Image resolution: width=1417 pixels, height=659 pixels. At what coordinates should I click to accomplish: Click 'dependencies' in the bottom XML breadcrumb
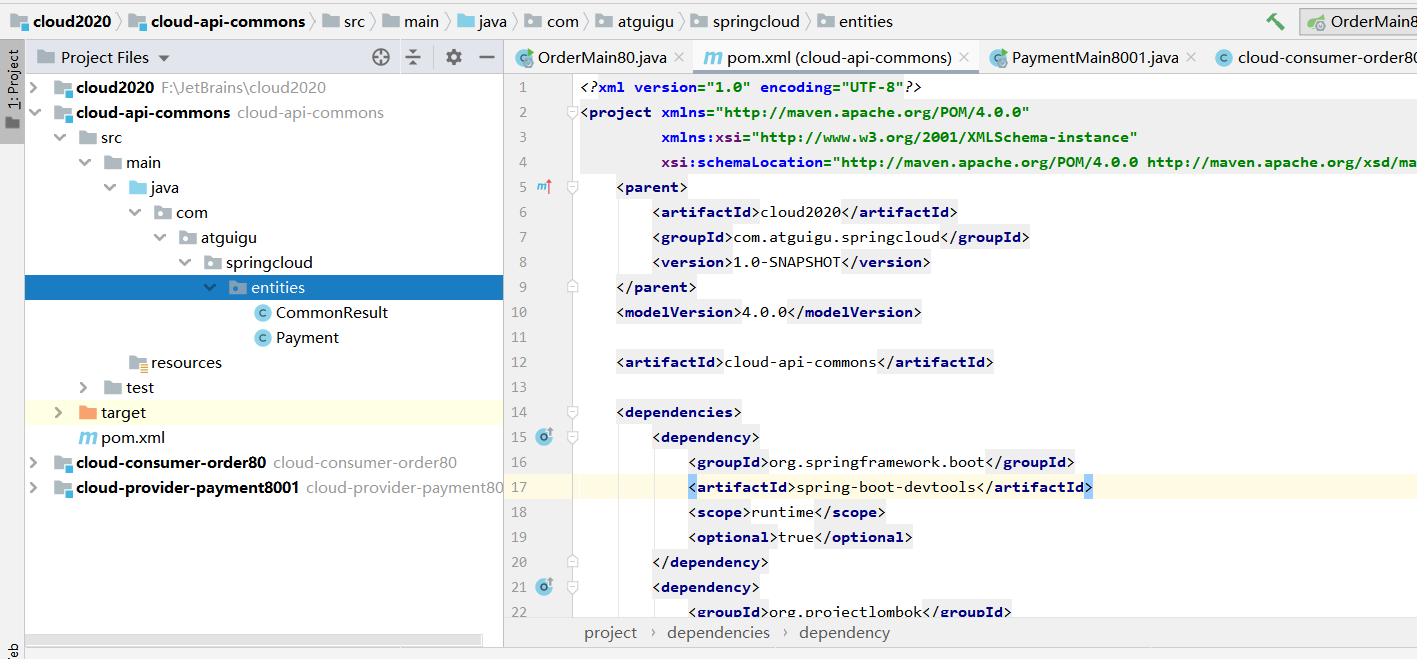pos(718,633)
